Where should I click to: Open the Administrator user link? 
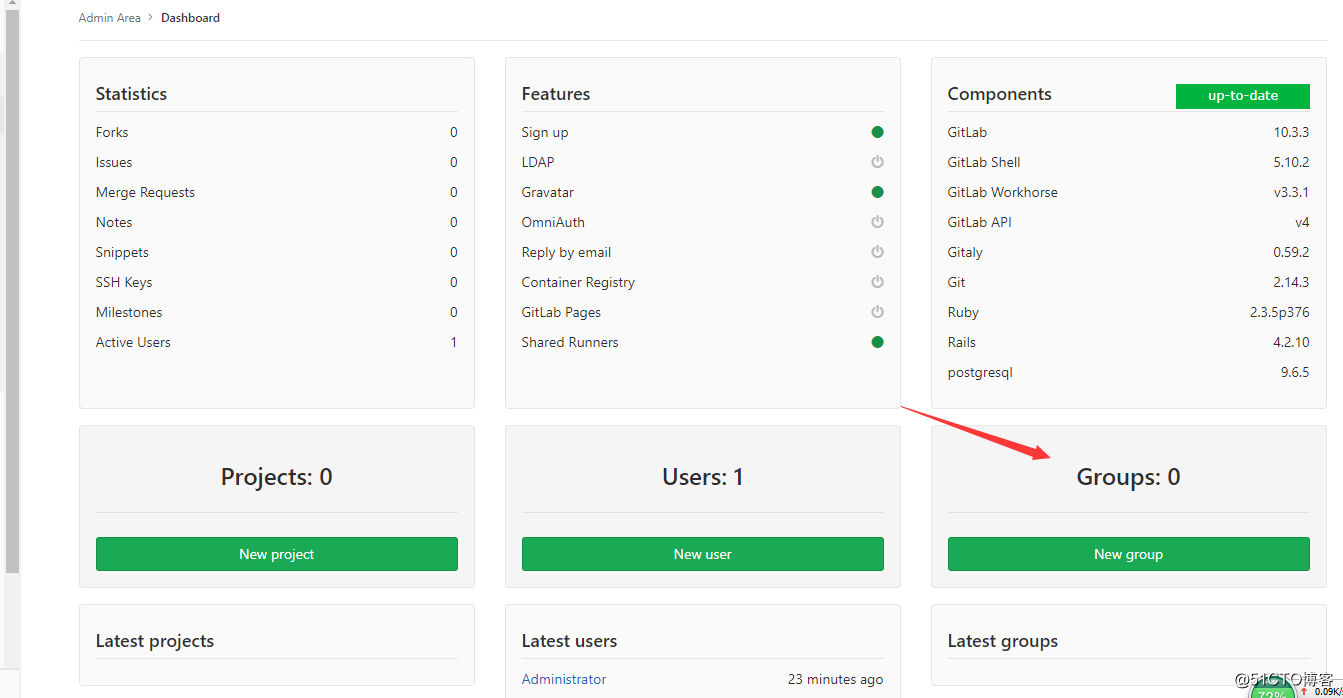pos(564,679)
